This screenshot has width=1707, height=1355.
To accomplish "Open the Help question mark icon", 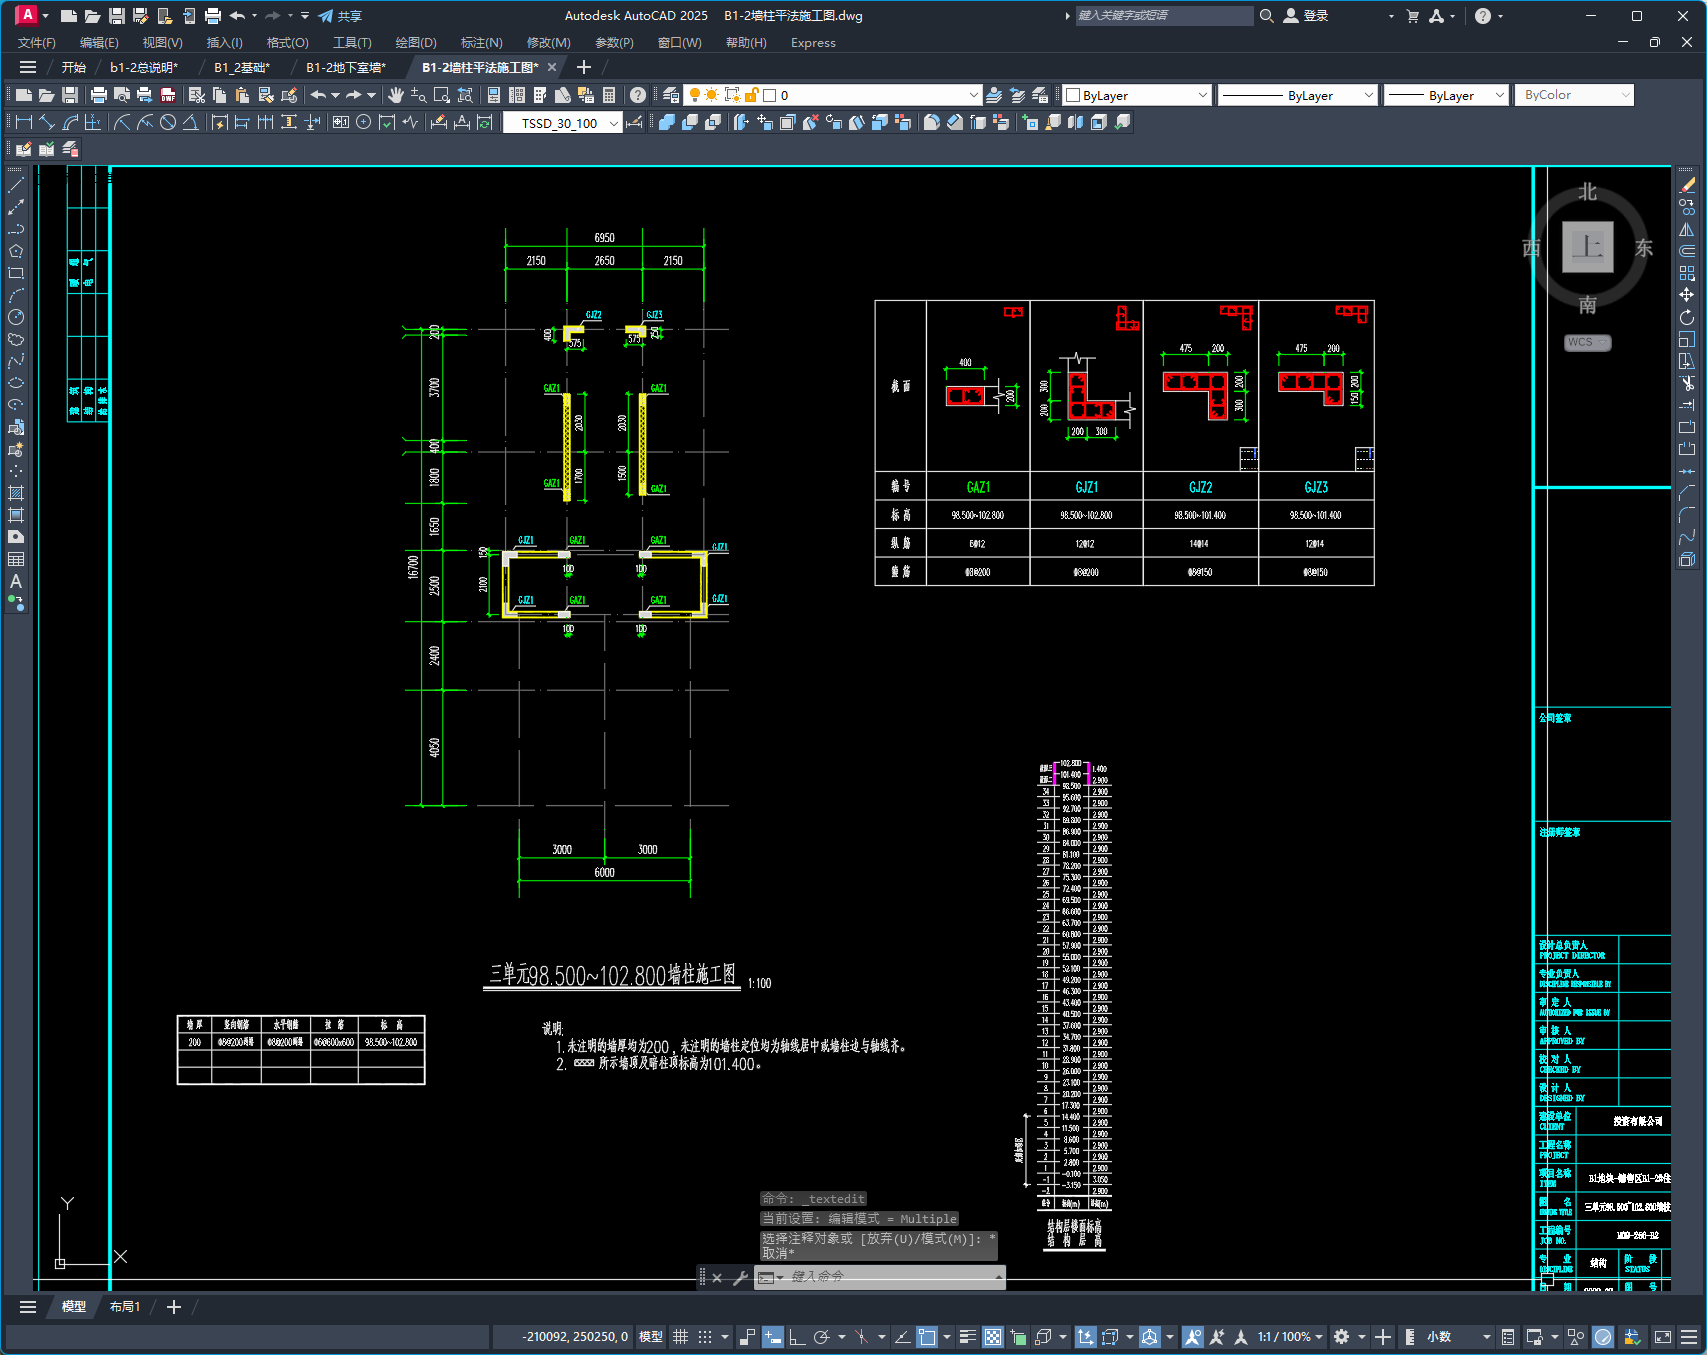I will click(637, 95).
